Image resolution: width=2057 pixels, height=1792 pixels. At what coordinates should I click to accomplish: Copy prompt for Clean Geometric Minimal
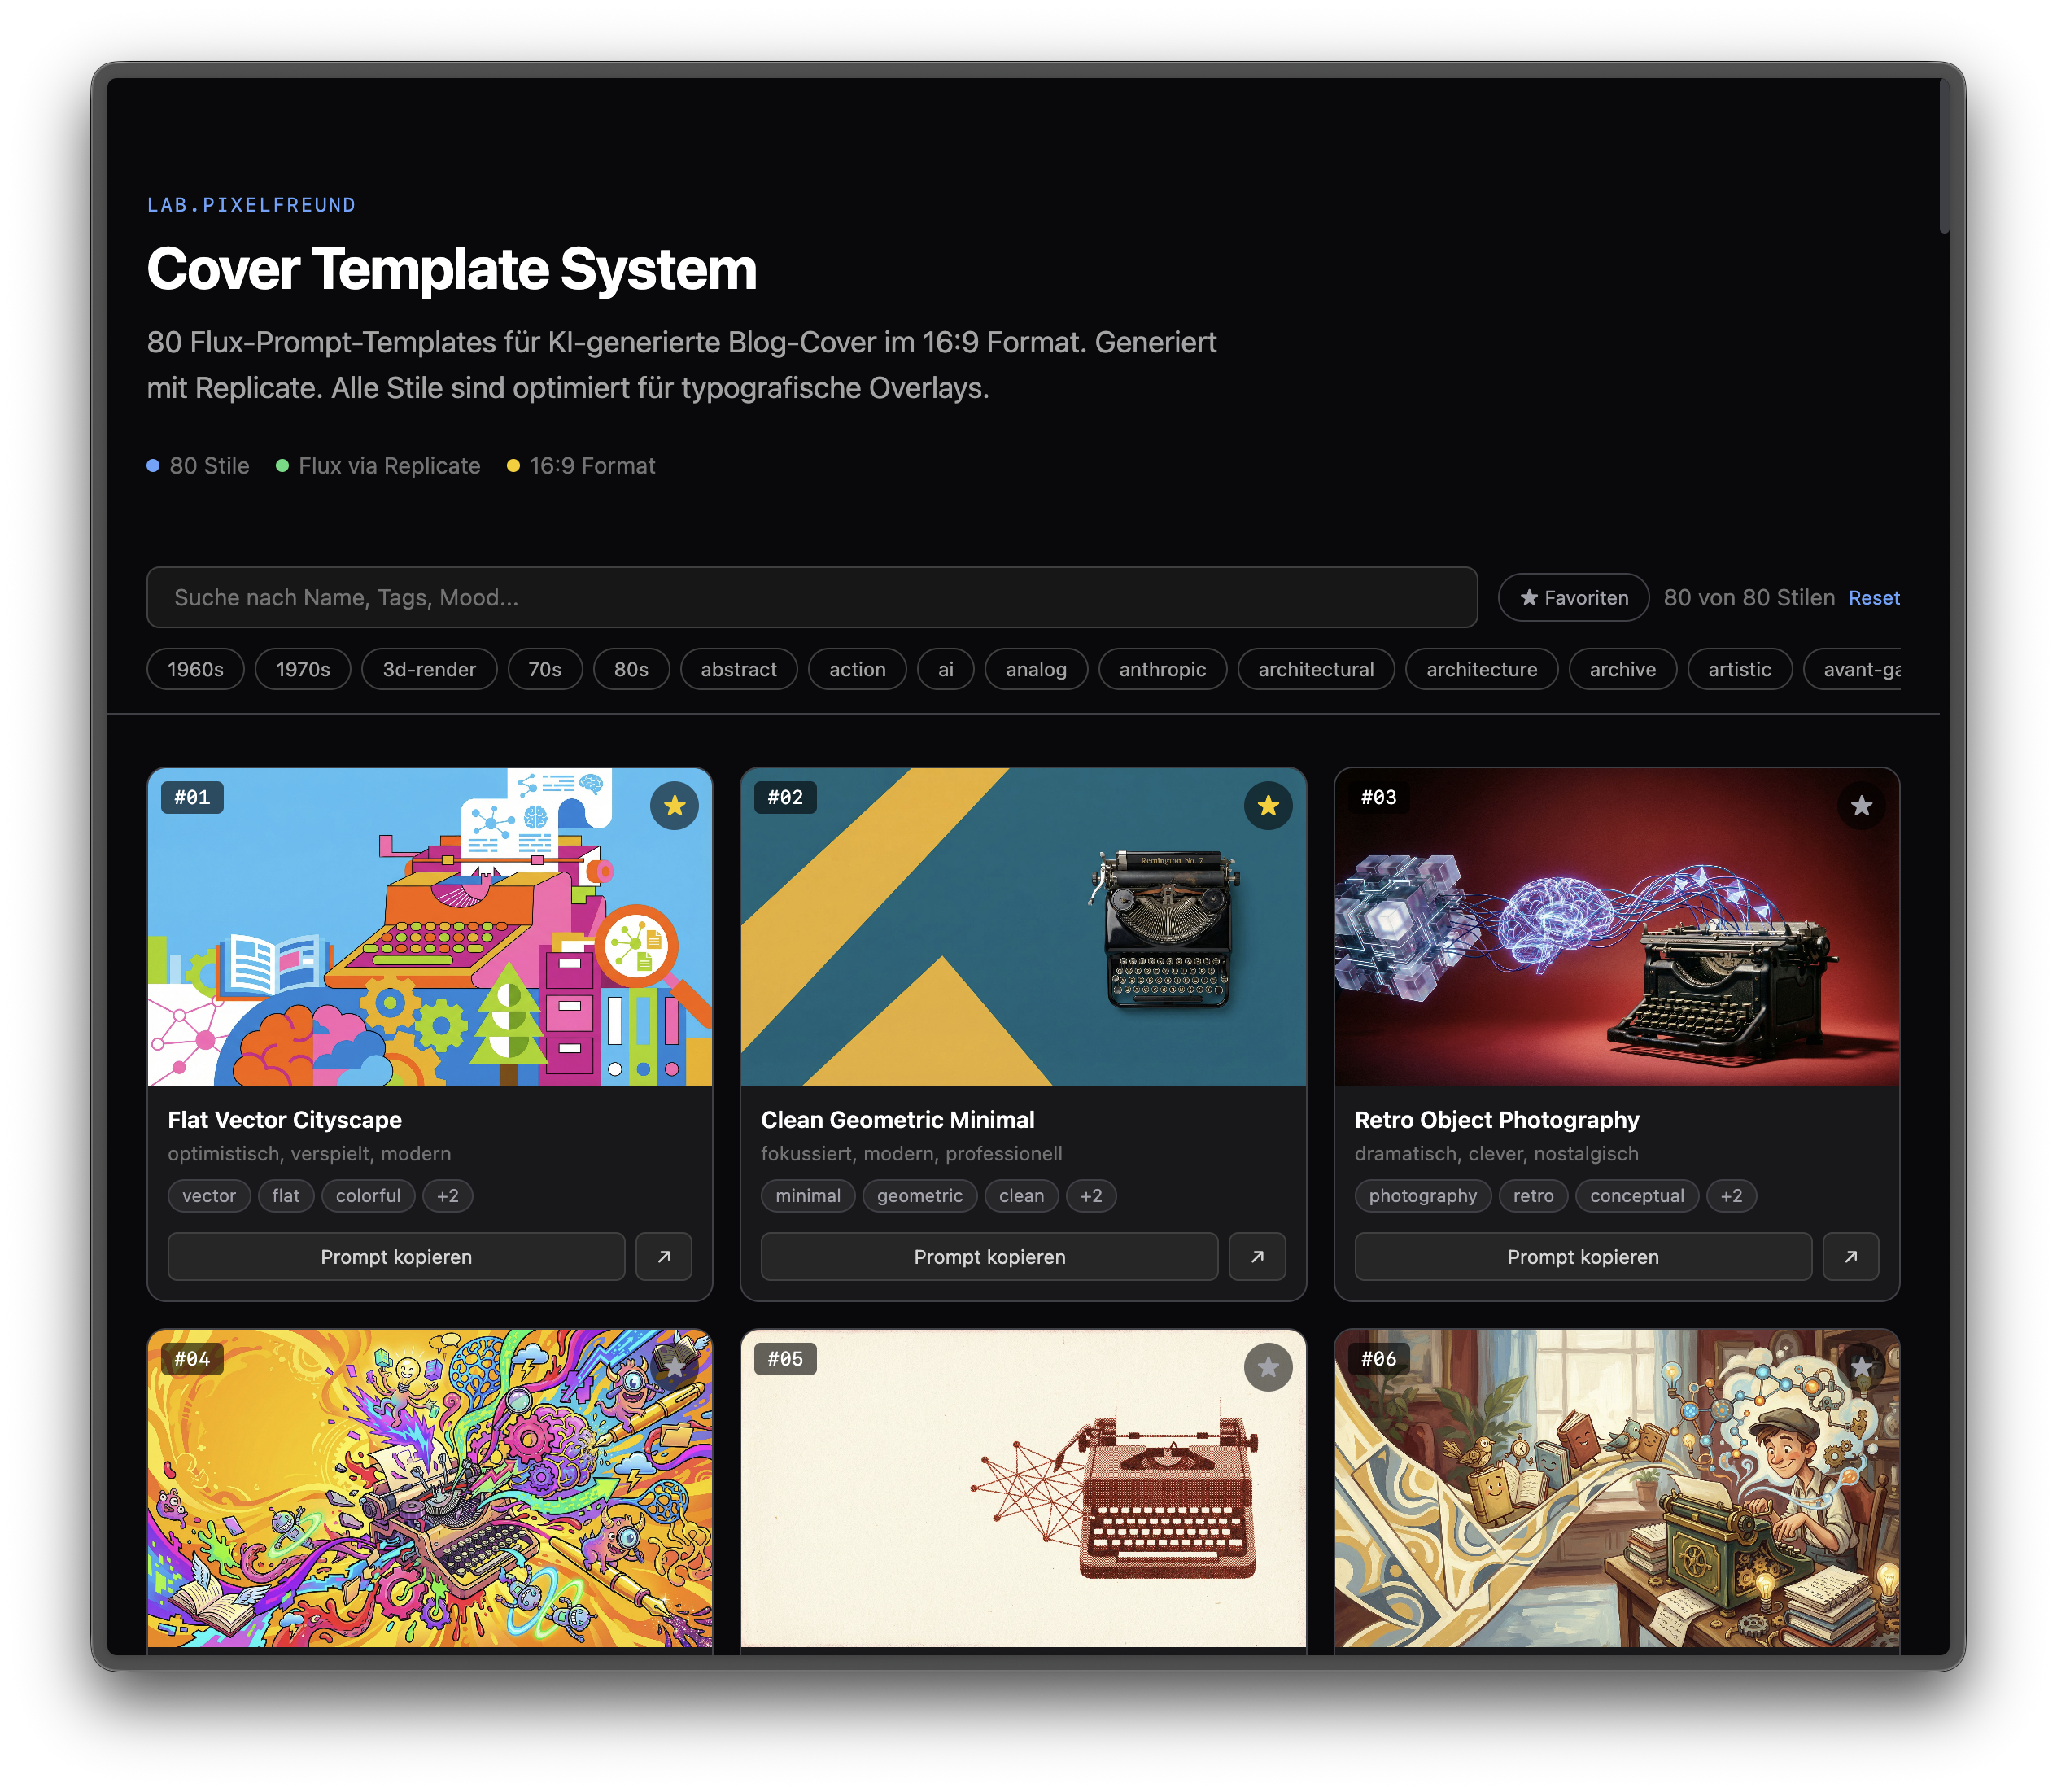[988, 1257]
